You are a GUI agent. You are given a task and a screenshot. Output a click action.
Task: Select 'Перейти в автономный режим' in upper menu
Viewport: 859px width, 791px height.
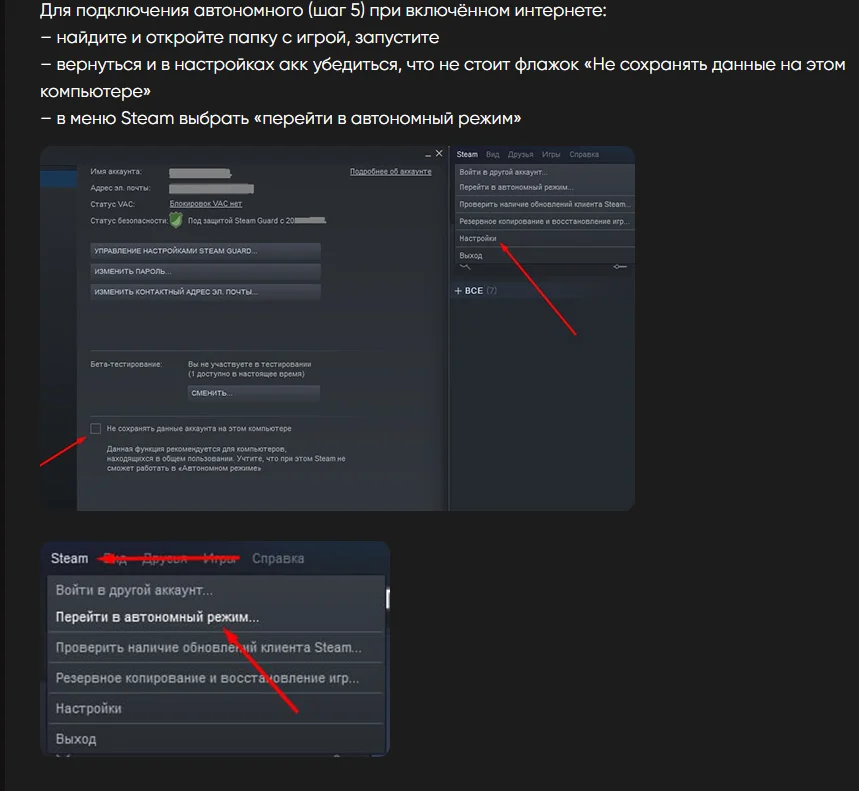pyautogui.click(x=545, y=187)
